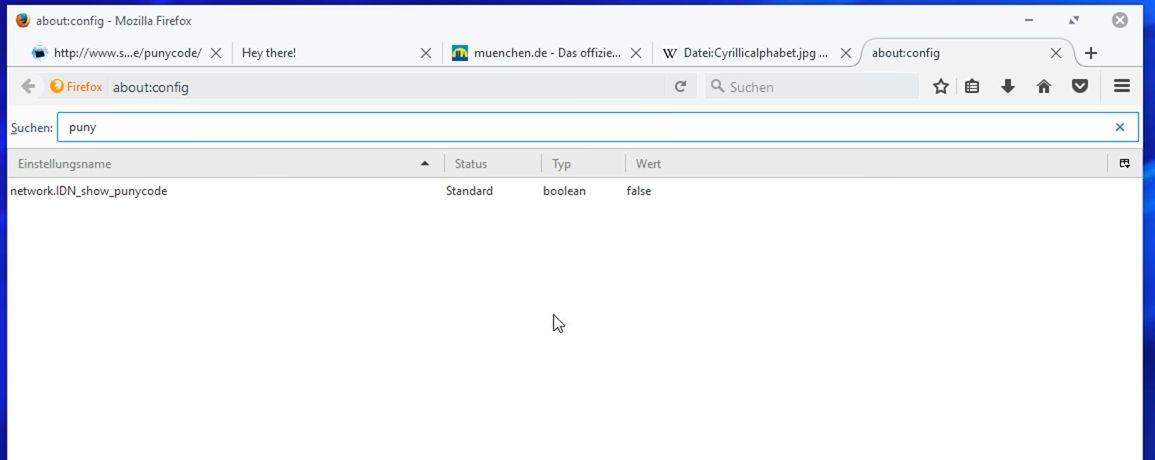Minimize the Firefox window
The height and width of the screenshot is (460, 1155).
(x=1029, y=21)
